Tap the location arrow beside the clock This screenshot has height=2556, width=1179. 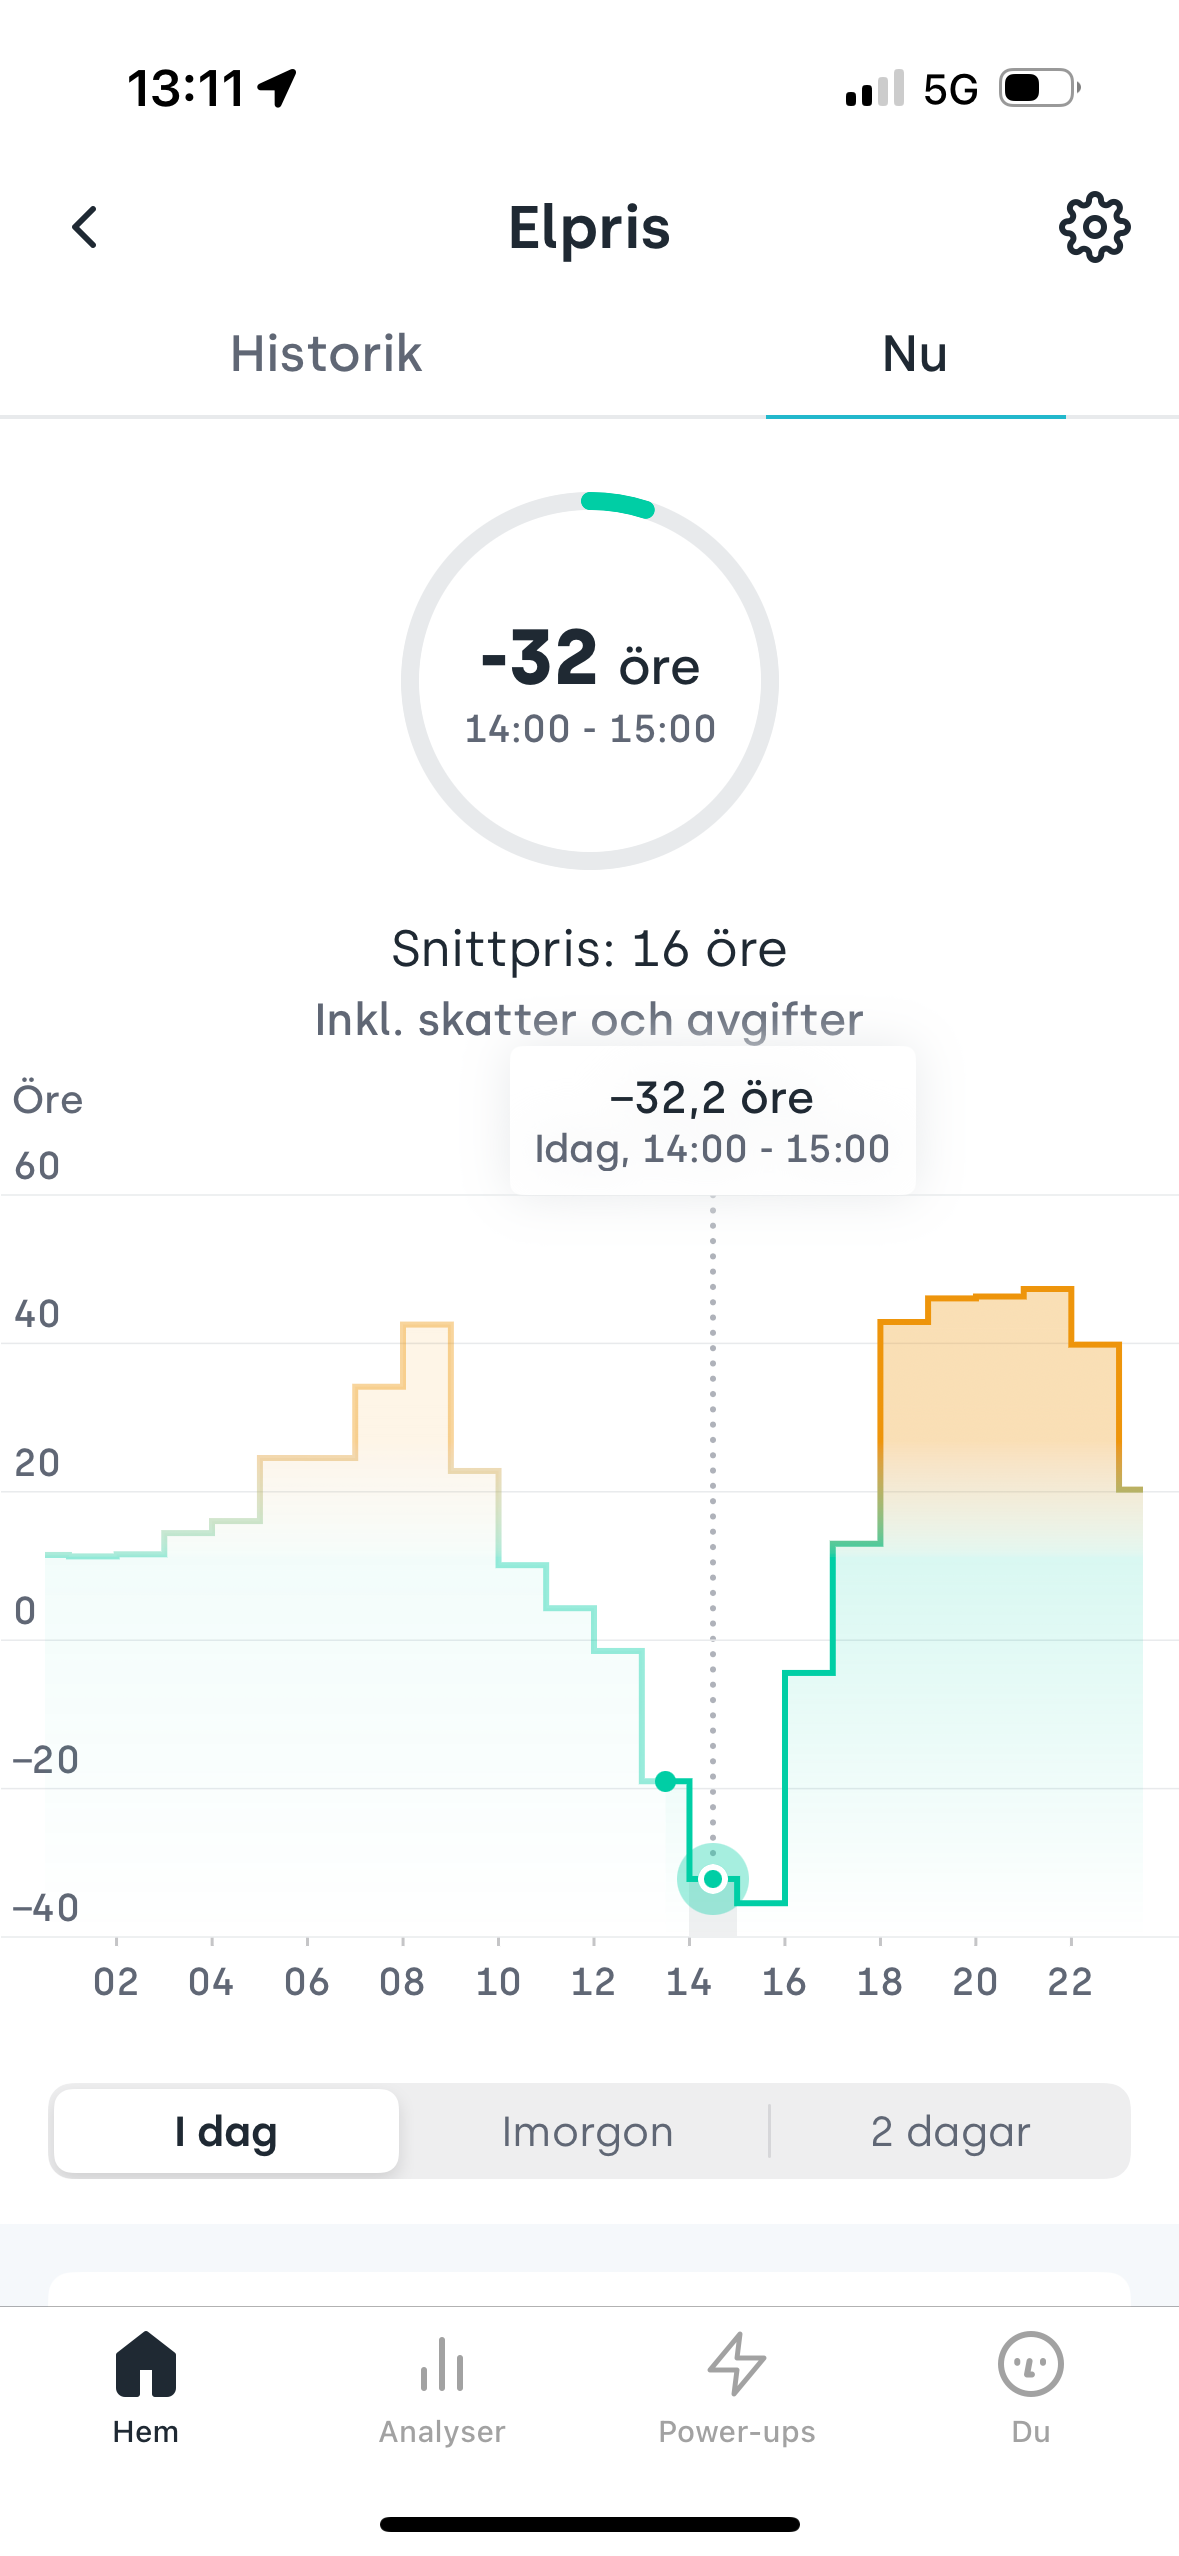pos(277,88)
